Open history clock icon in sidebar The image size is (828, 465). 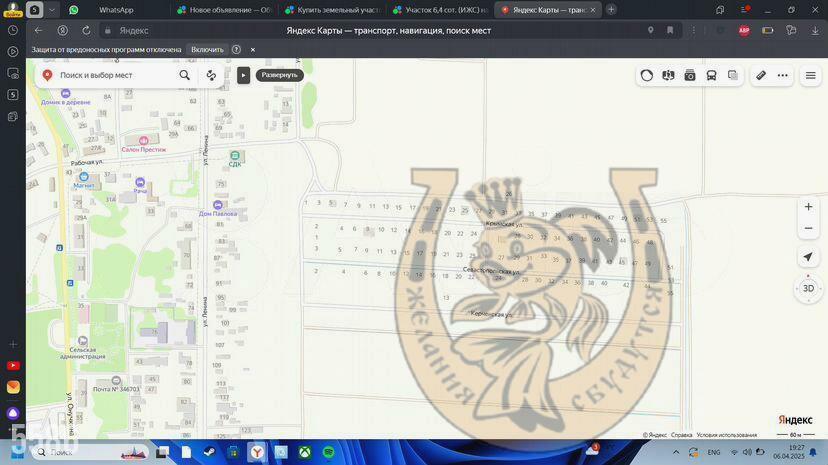pyautogui.click(x=13, y=31)
